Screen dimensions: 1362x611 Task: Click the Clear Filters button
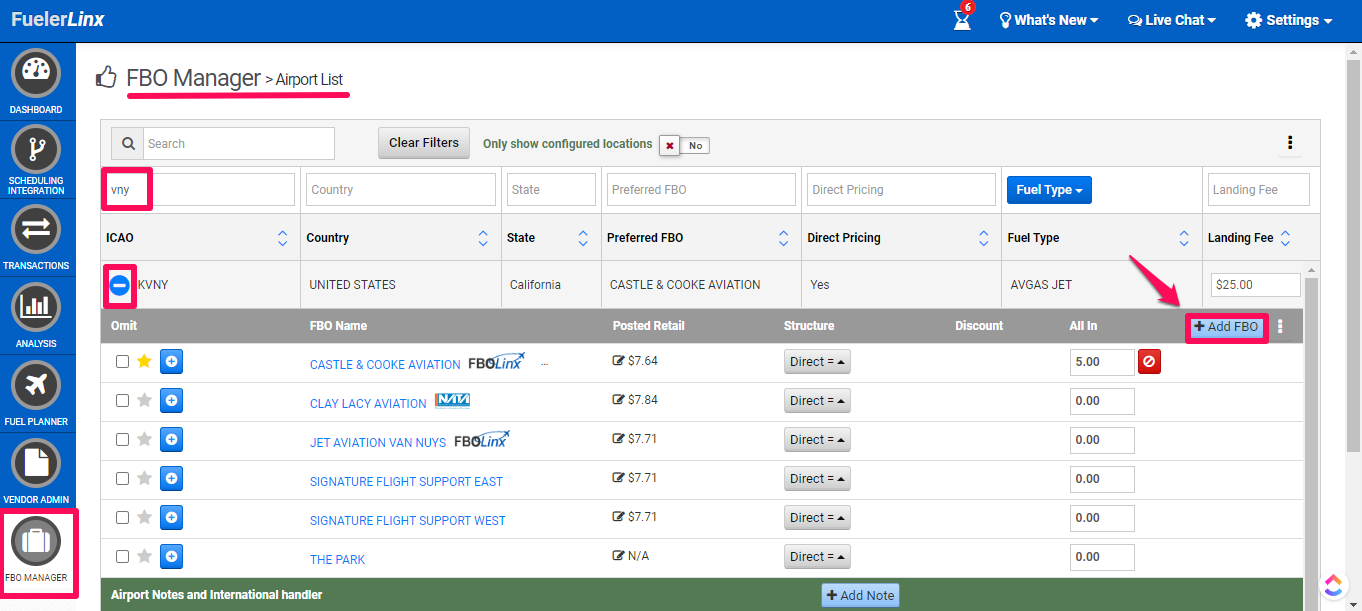[x=424, y=143]
